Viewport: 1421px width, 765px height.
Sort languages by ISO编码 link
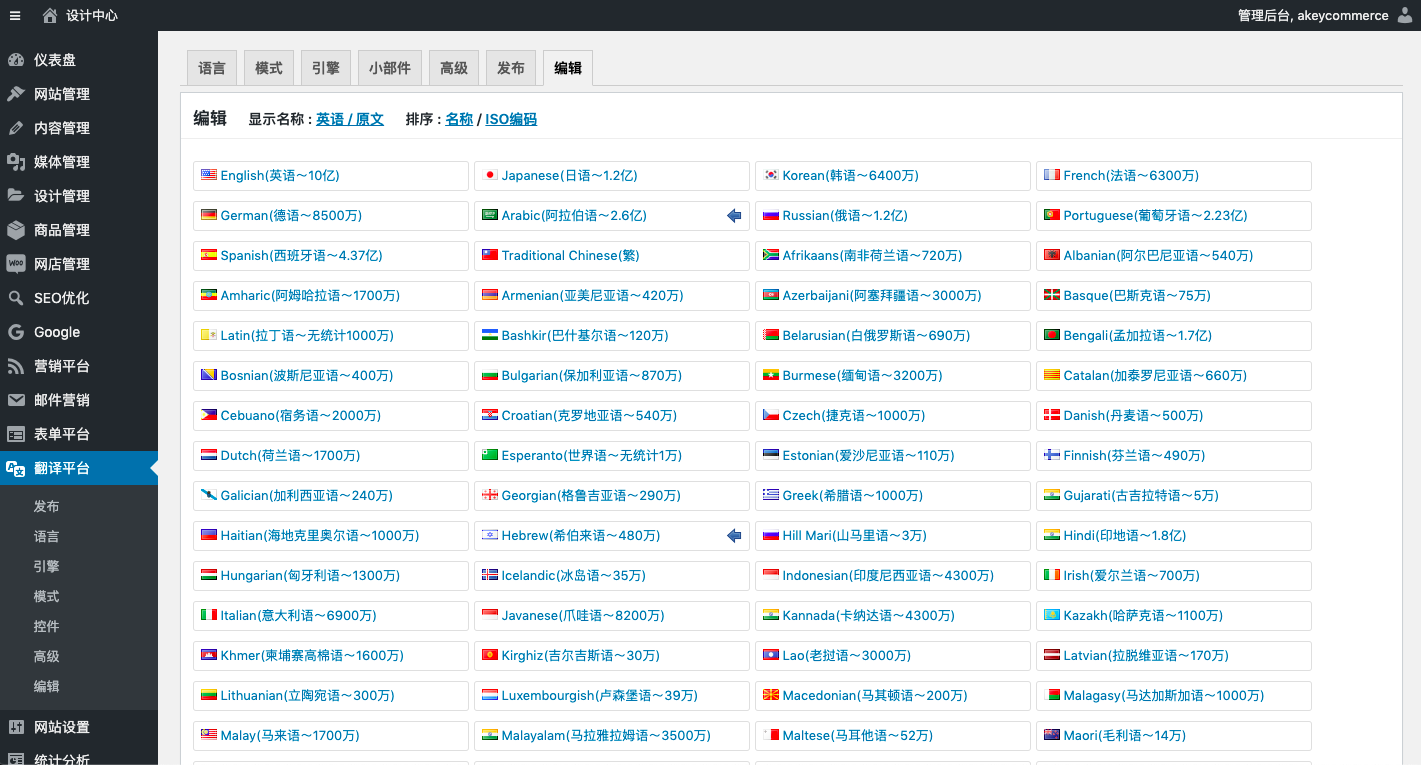pos(511,119)
